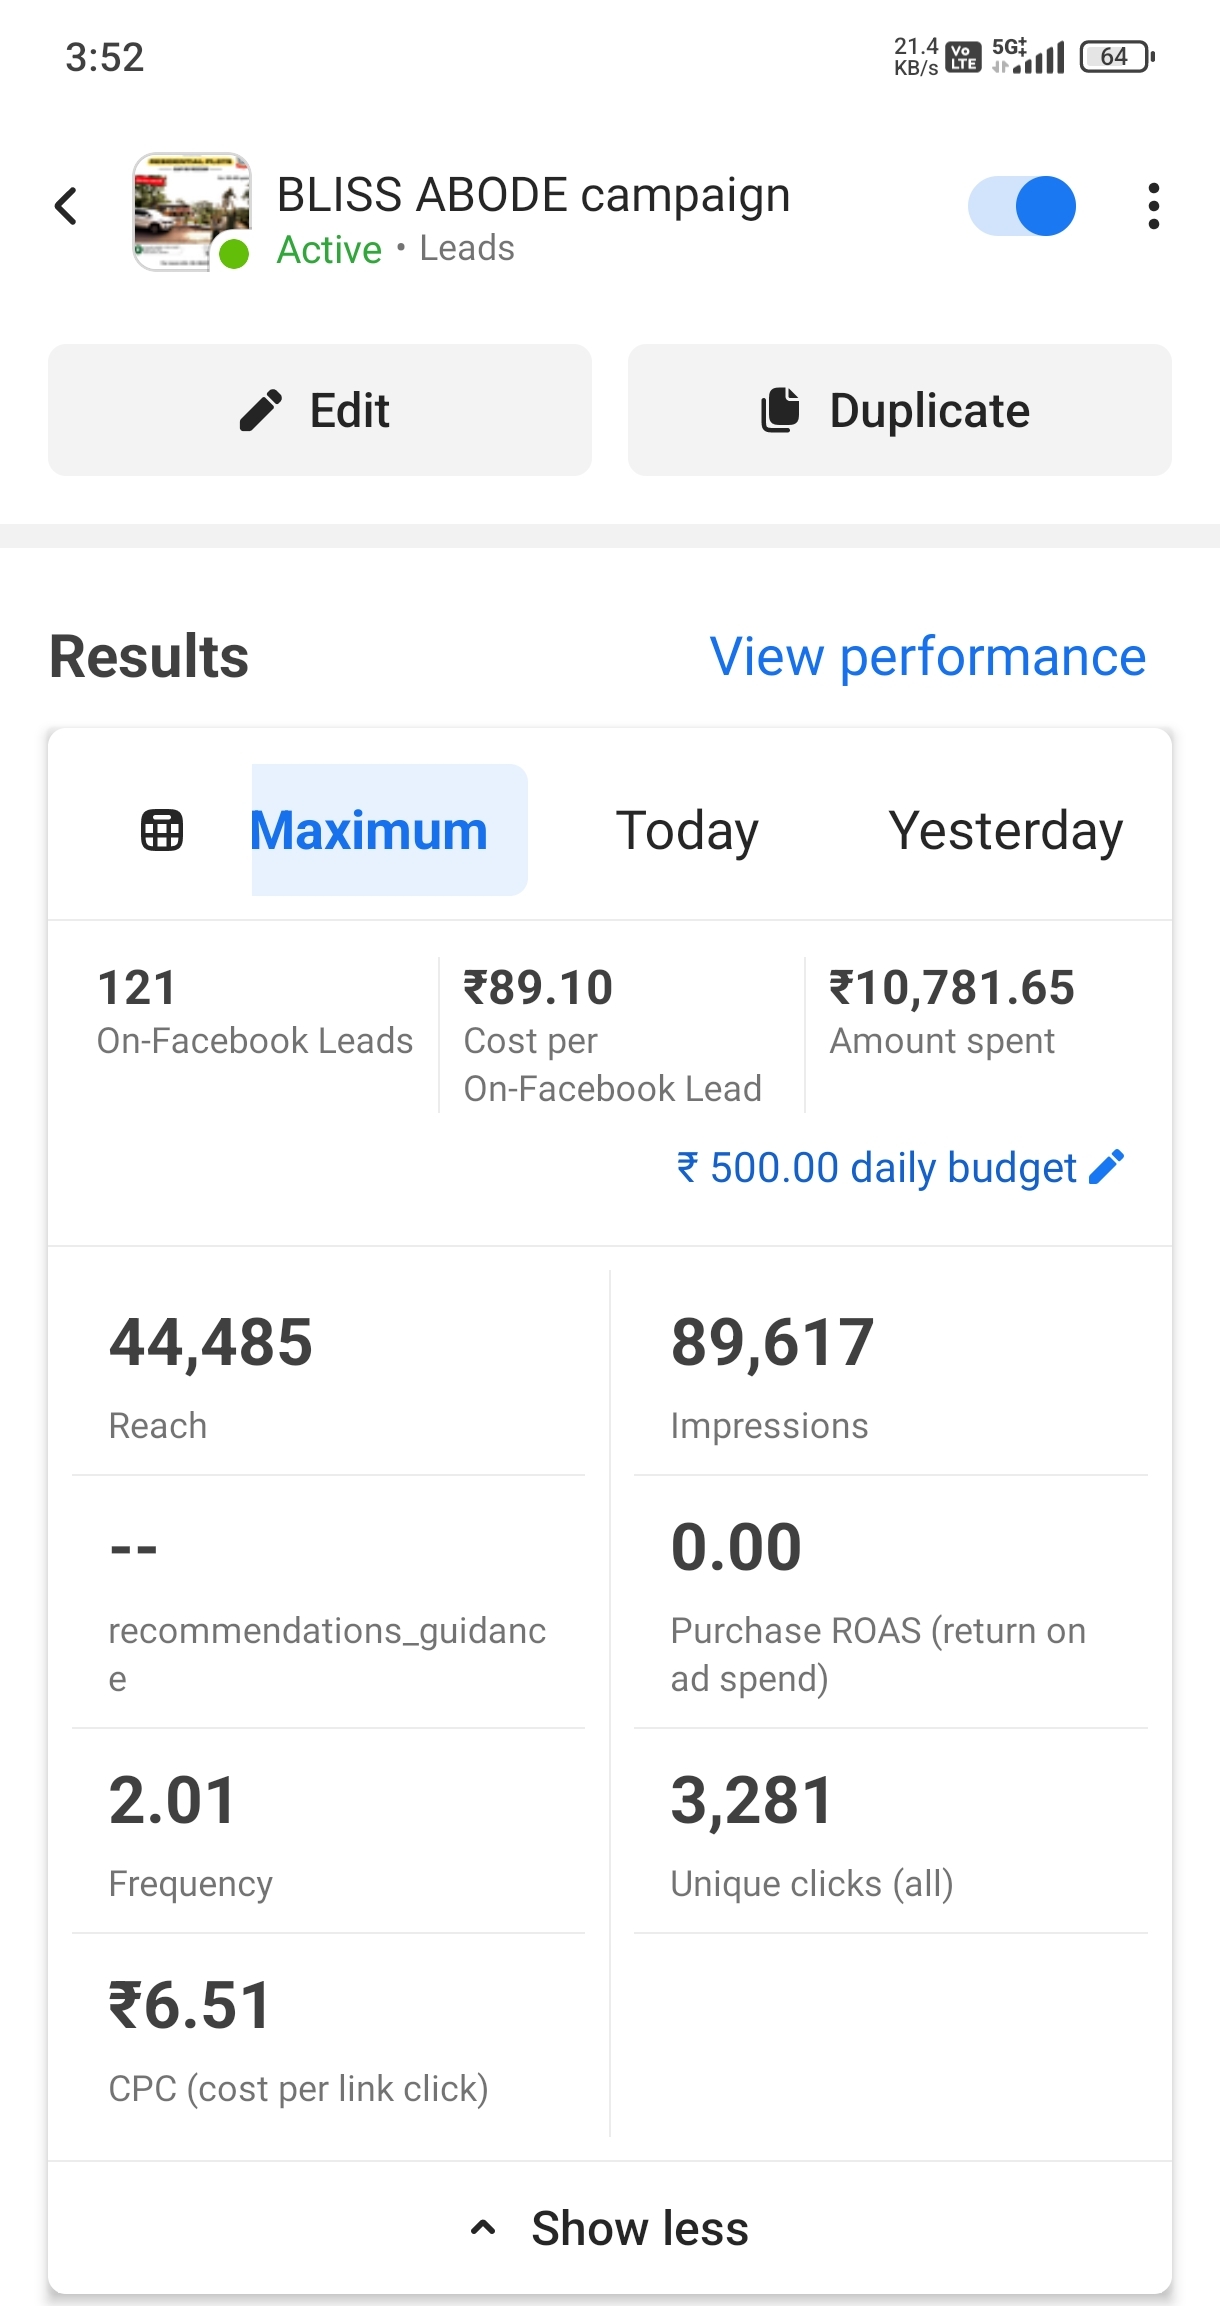
Task: Toggle the BLISS ABODE campaign switch off
Action: point(1022,207)
